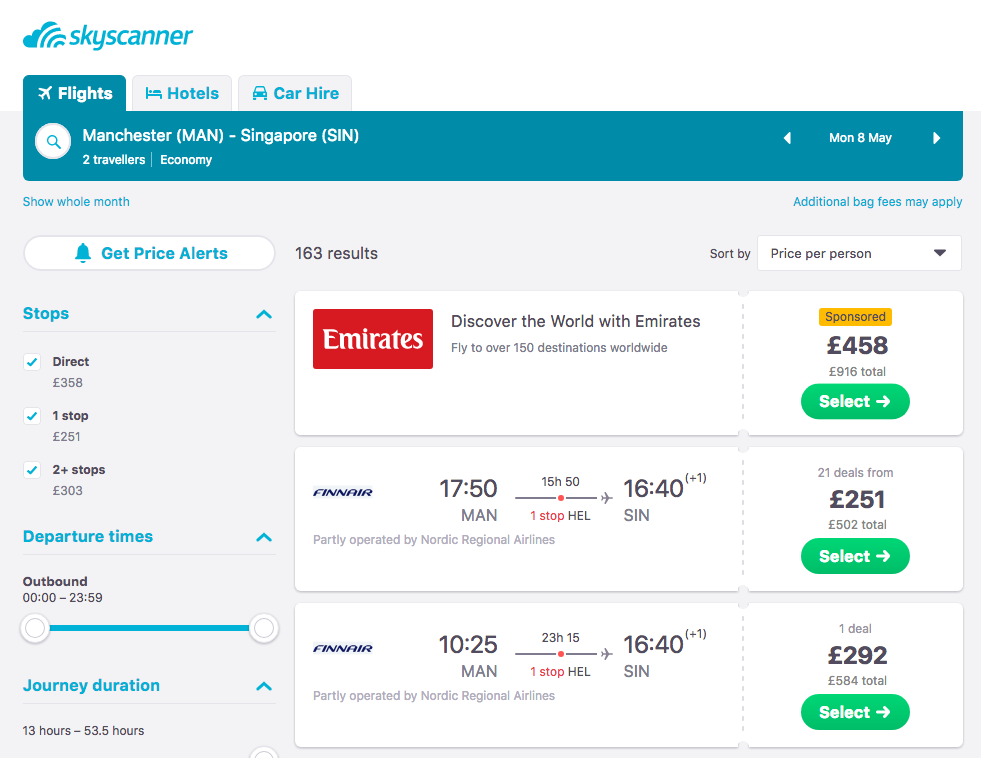Viewport: 981px width, 758px height.
Task: Select the £251 Finnair deal
Action: point(855,556)
